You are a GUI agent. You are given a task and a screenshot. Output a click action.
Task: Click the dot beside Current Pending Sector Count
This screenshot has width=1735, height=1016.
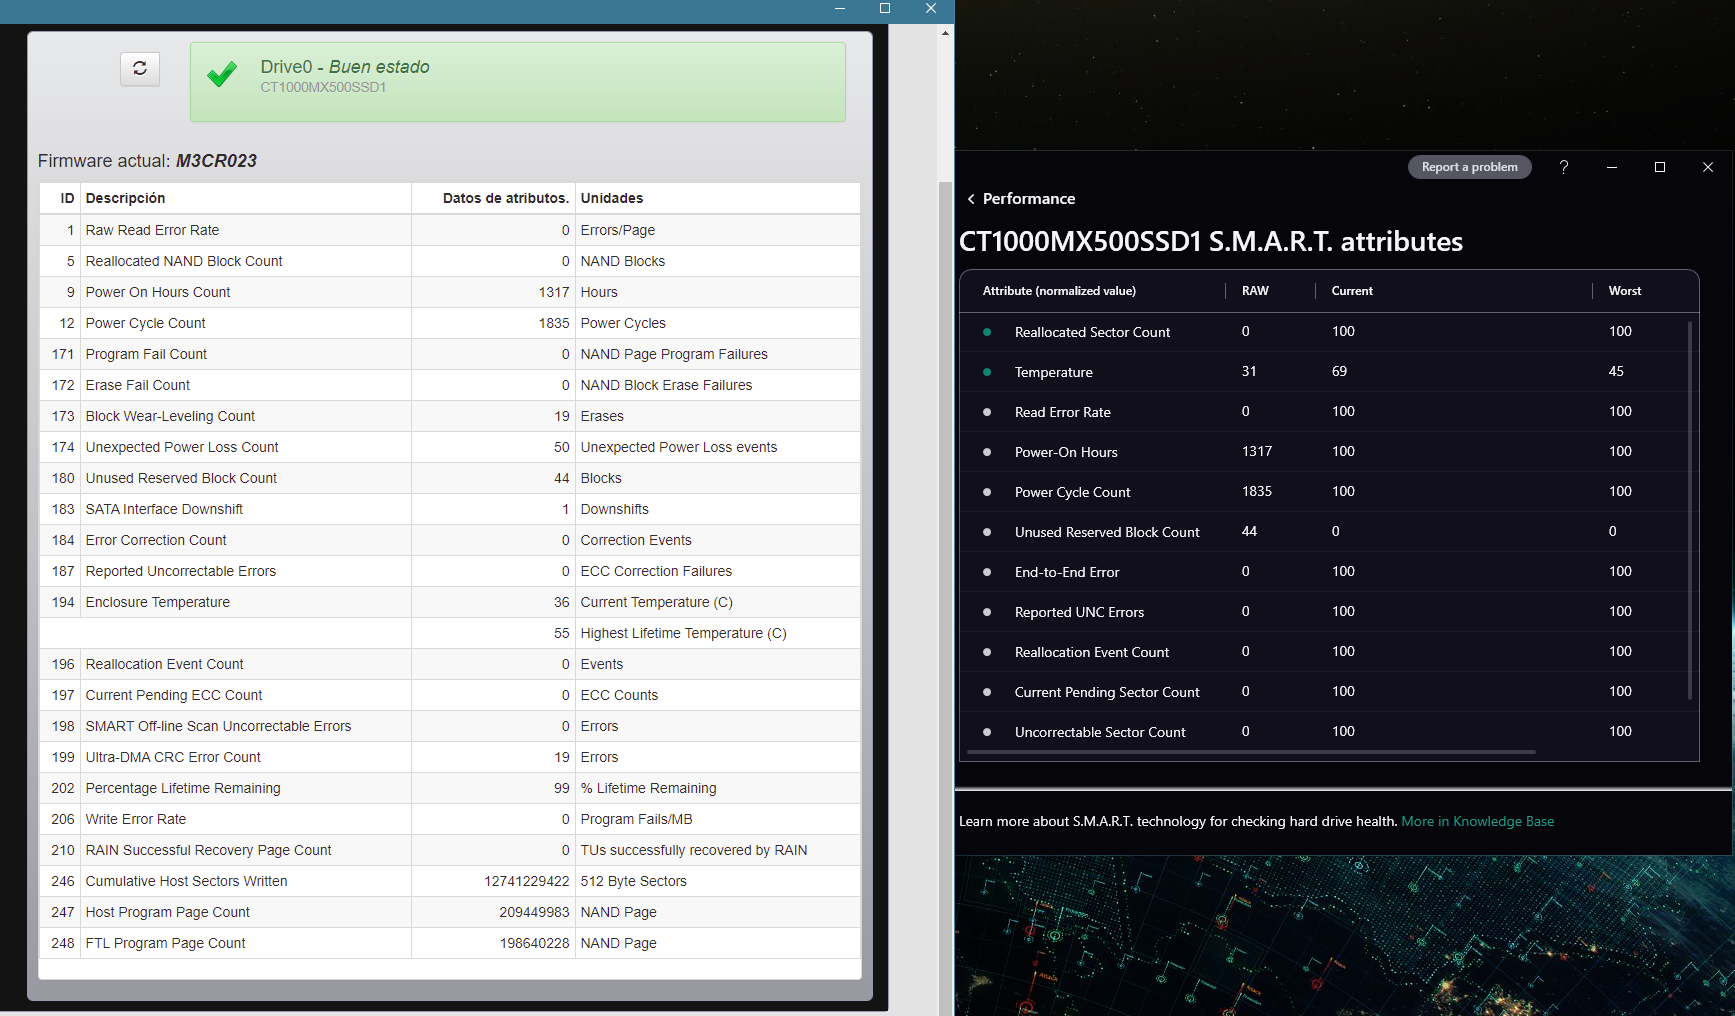(x=987, y=692)
